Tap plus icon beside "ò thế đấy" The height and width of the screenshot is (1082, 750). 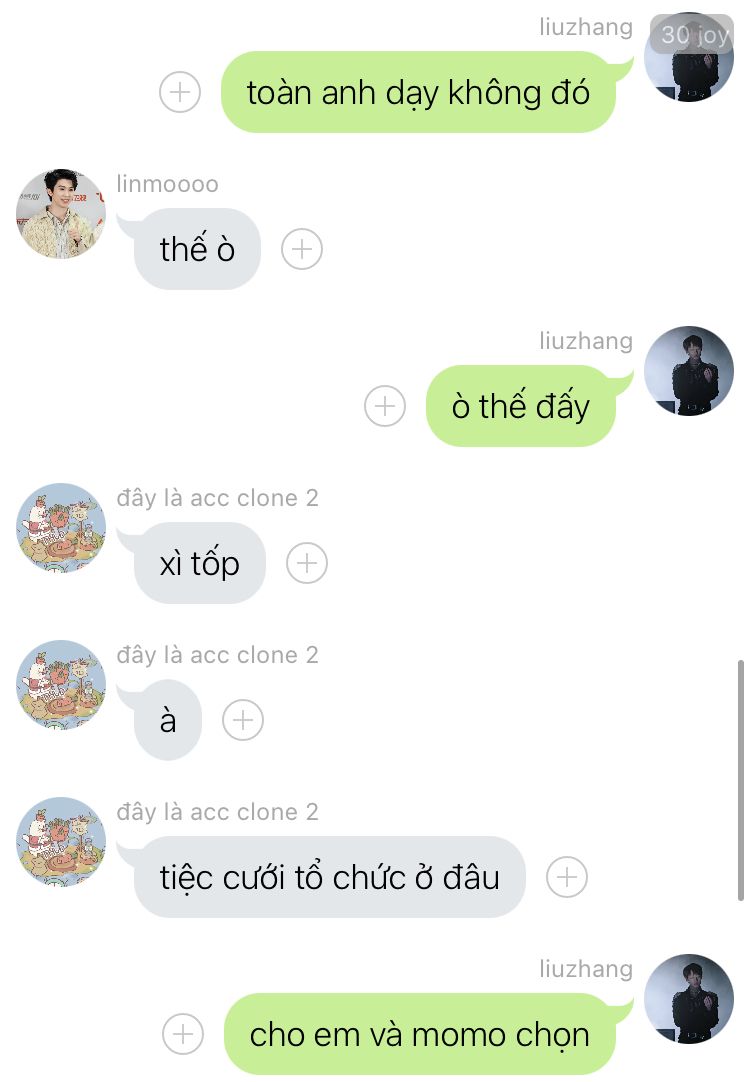(x=385, y=406)
